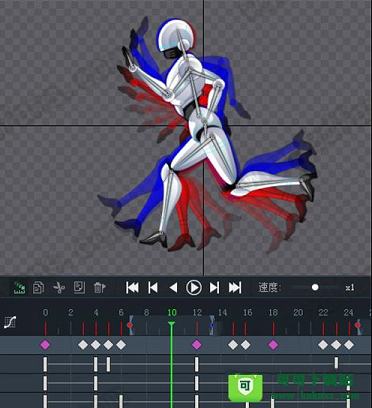The height and width of the screenshot is (408, 372).
Task: Start playback with the circled play button
Action: (194, 287)
